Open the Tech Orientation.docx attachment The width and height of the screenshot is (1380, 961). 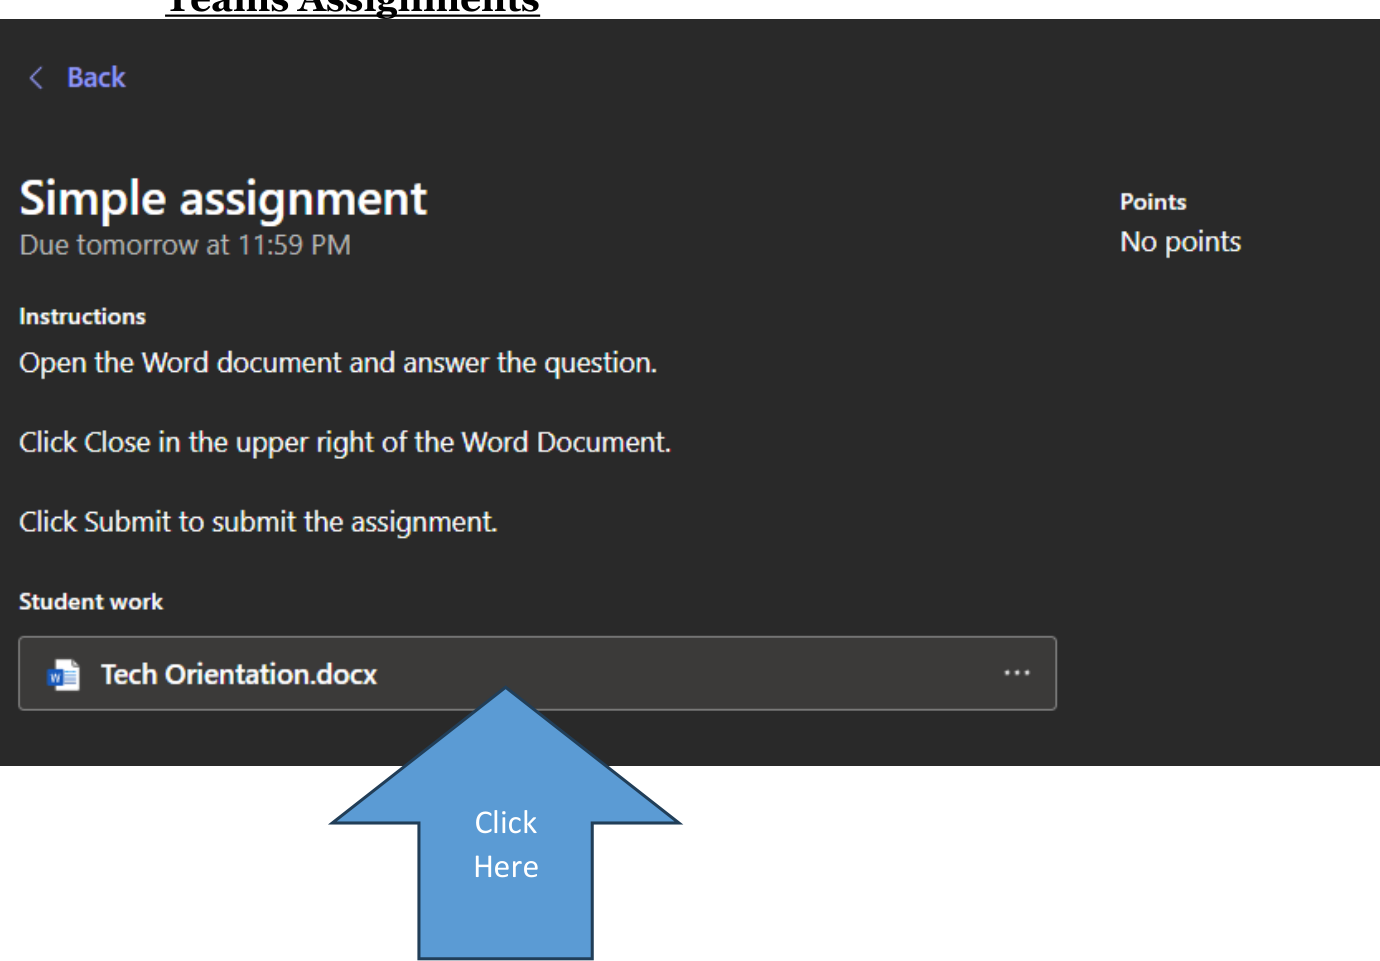pos(537,673)
